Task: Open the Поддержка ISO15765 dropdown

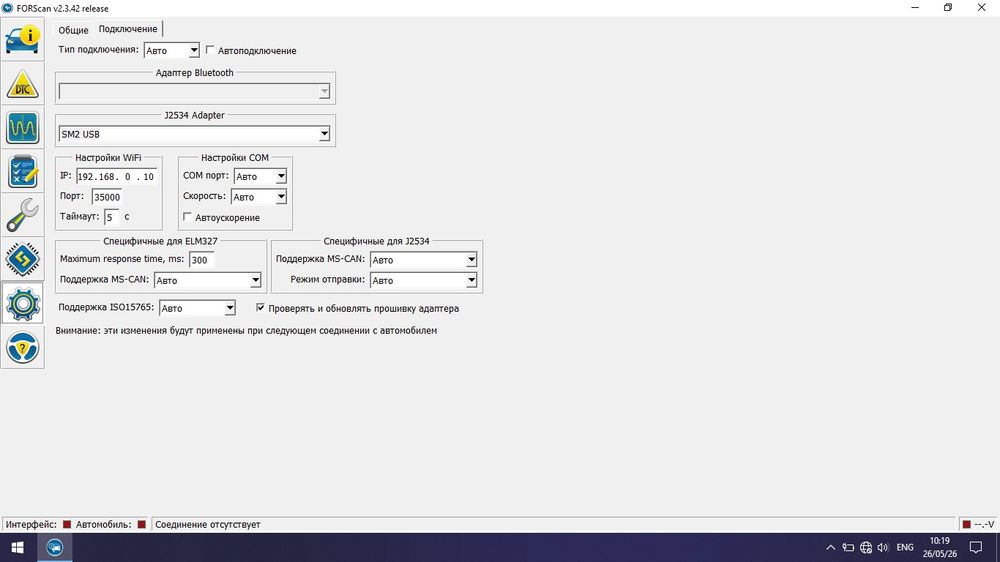Action: (197, 308)
